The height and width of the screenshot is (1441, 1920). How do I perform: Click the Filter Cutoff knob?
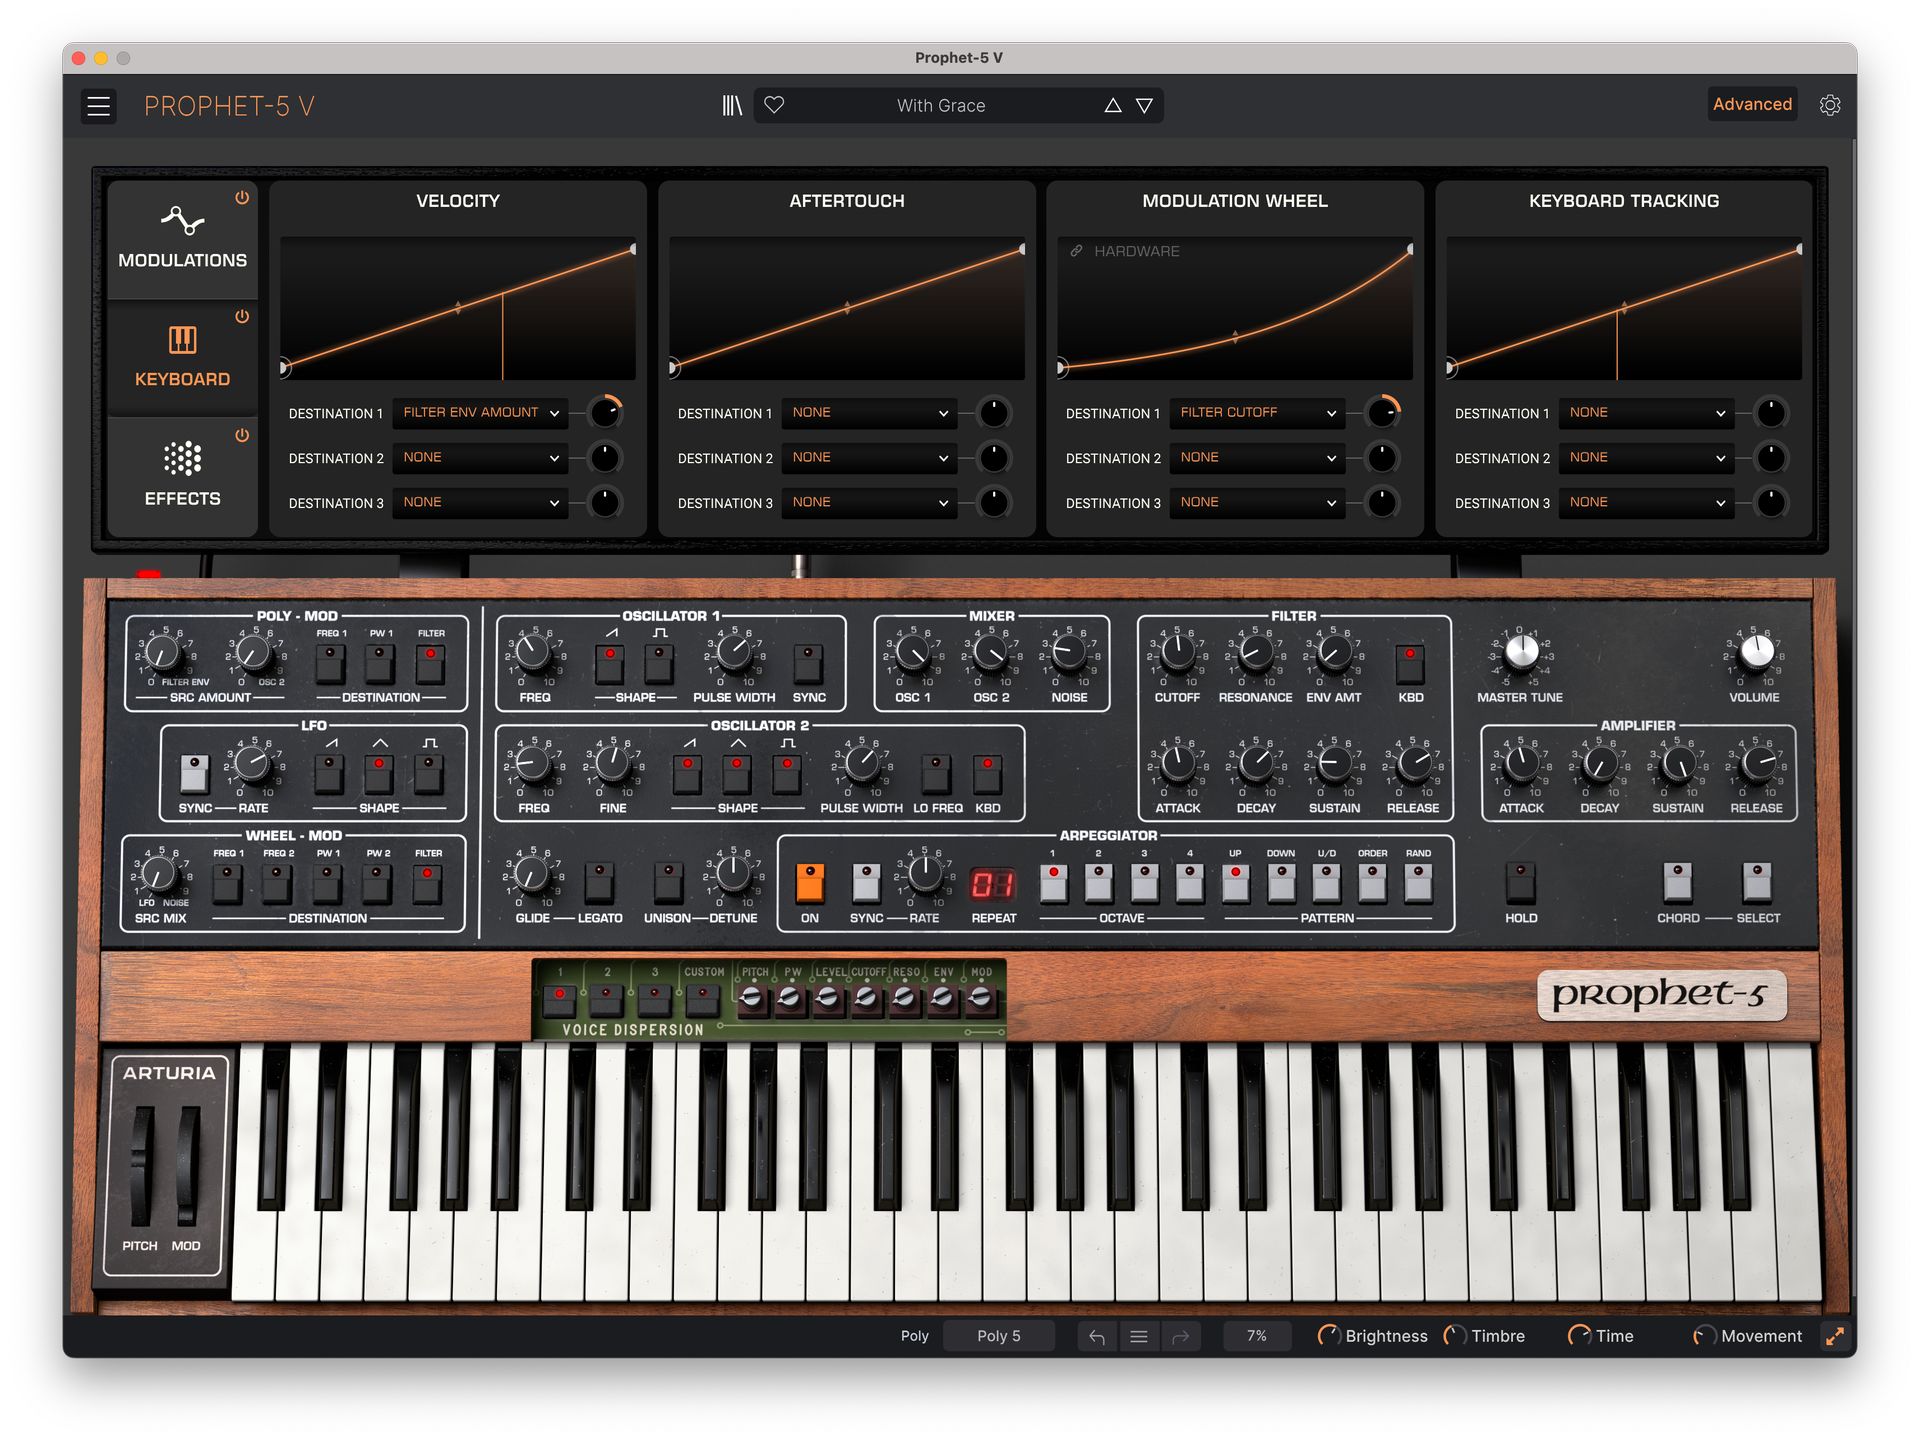pyautogui.click(x=1177, y=653)
